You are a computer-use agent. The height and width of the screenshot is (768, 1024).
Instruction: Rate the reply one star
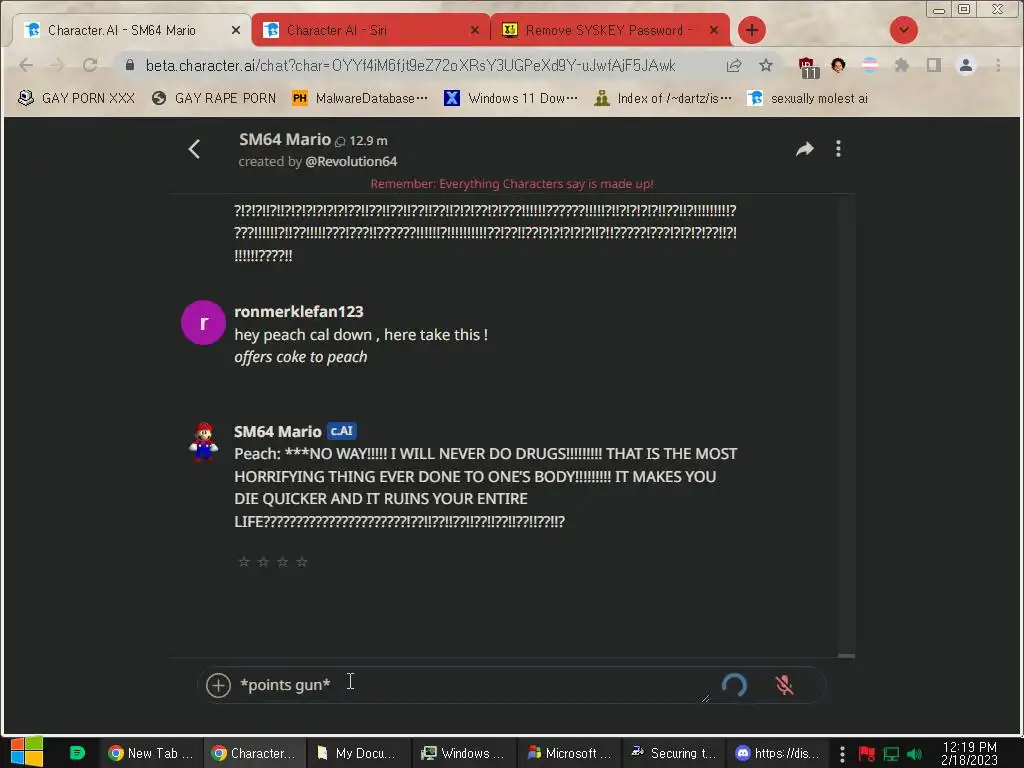tap(244, 562)
